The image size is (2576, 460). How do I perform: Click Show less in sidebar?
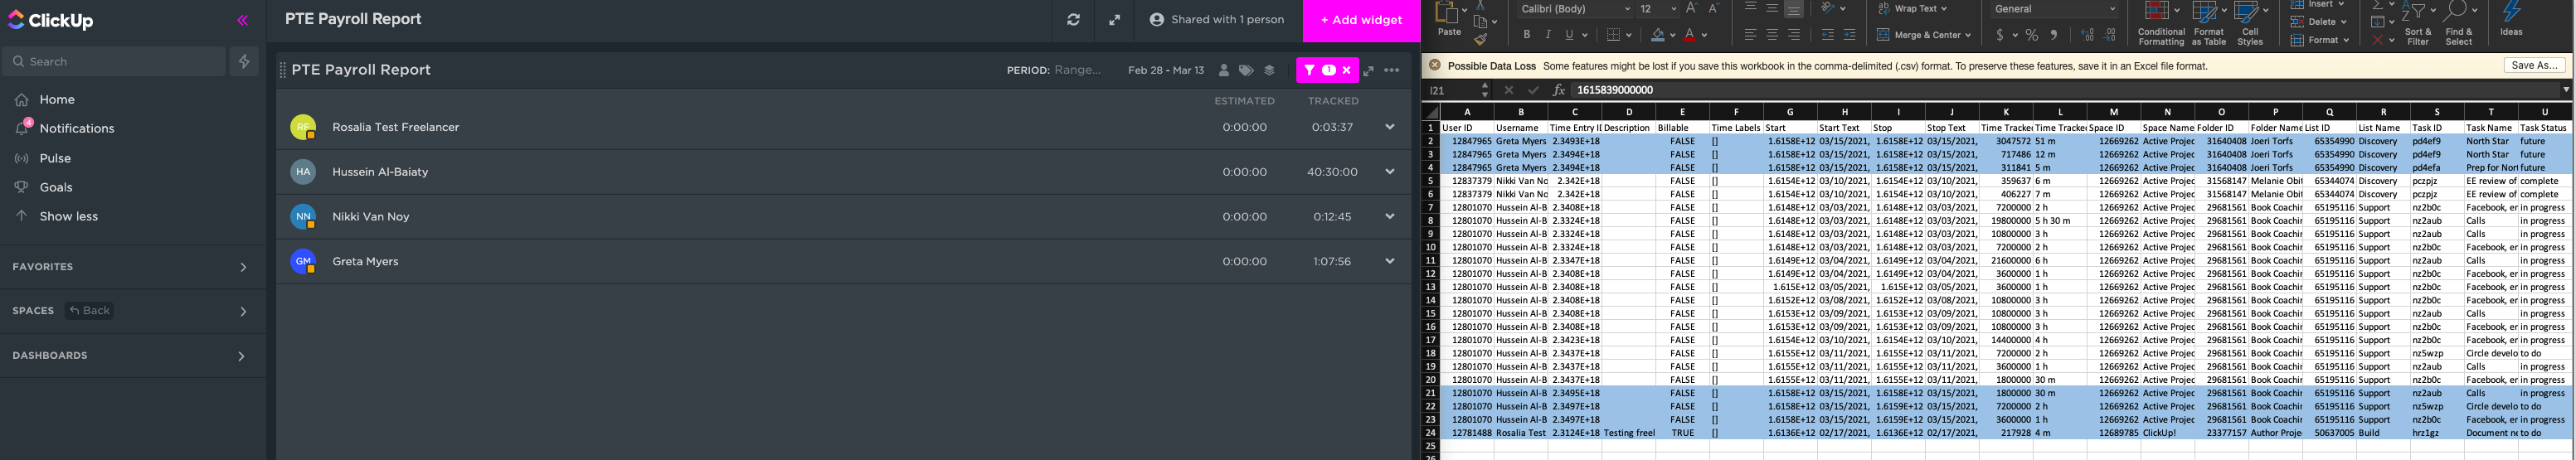(x=68, y=216)
